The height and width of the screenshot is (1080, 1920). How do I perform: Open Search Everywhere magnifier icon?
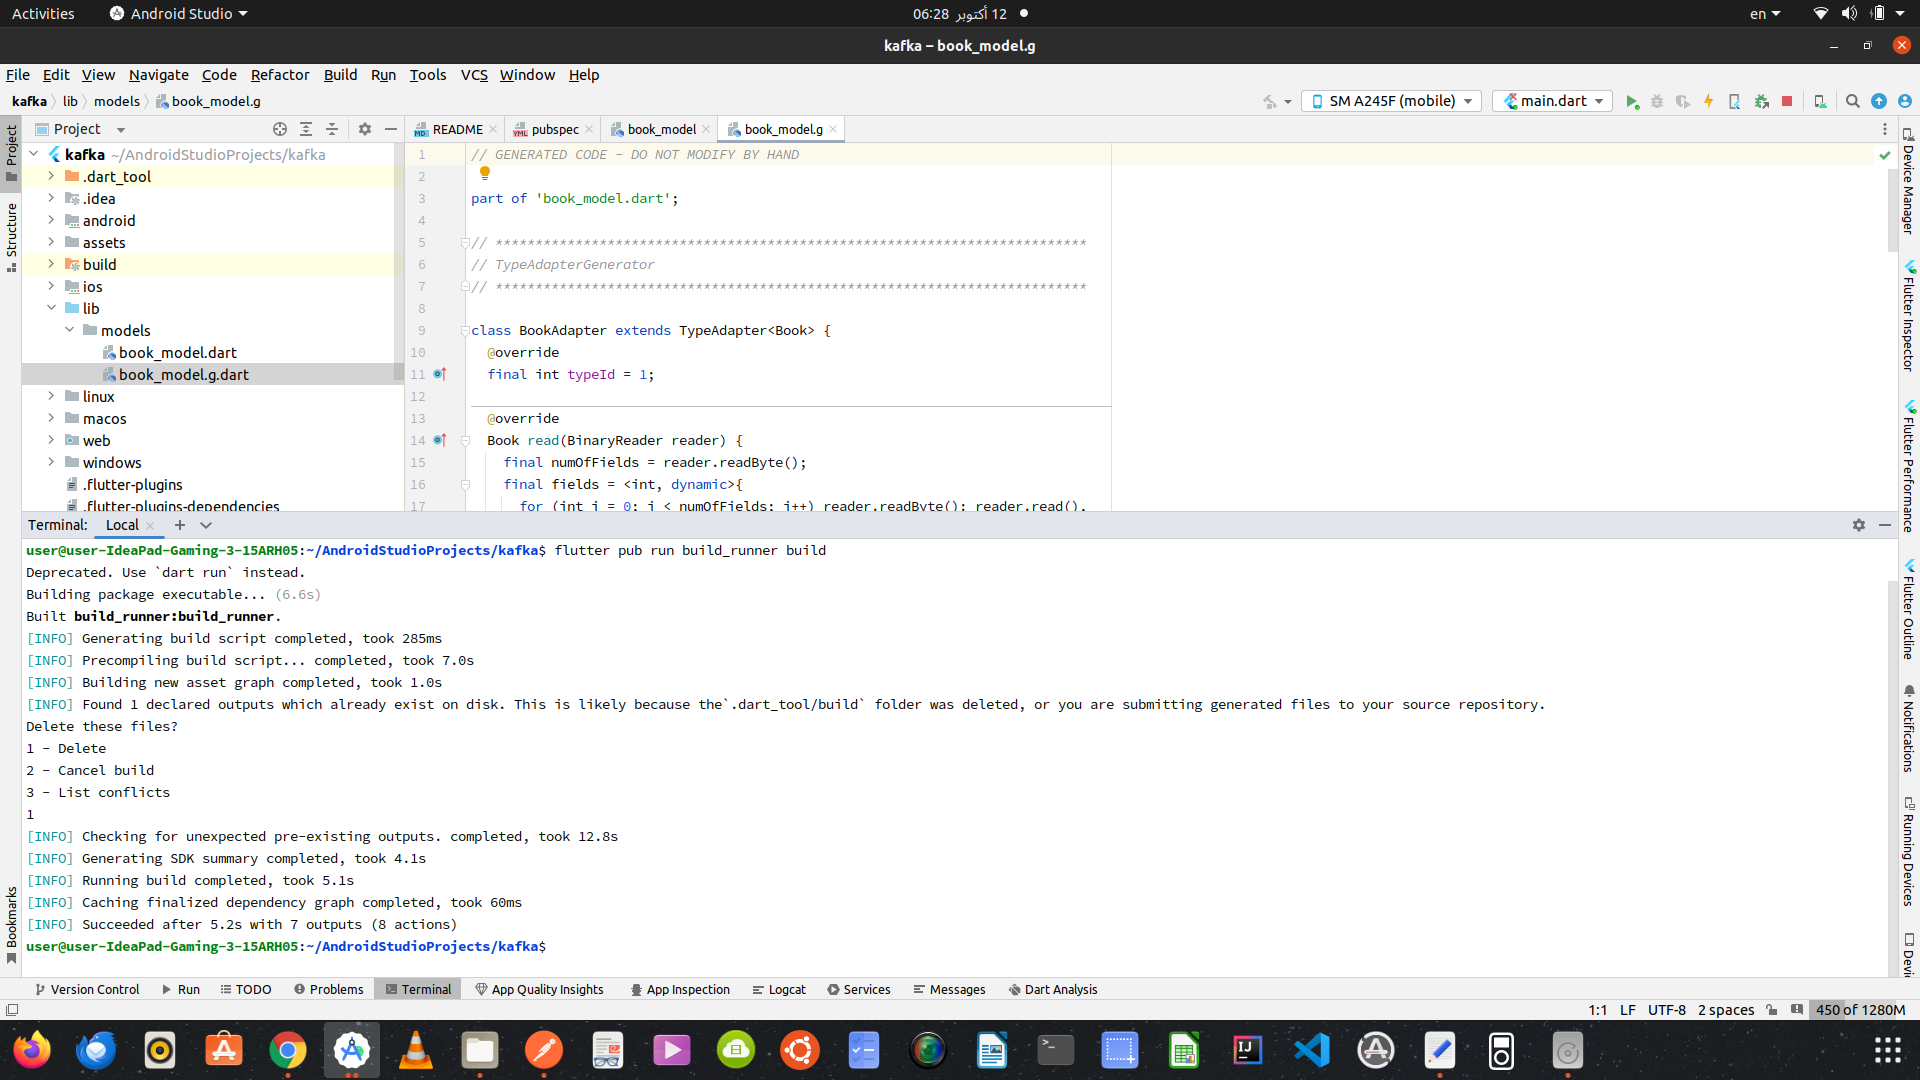point(1853,101)
